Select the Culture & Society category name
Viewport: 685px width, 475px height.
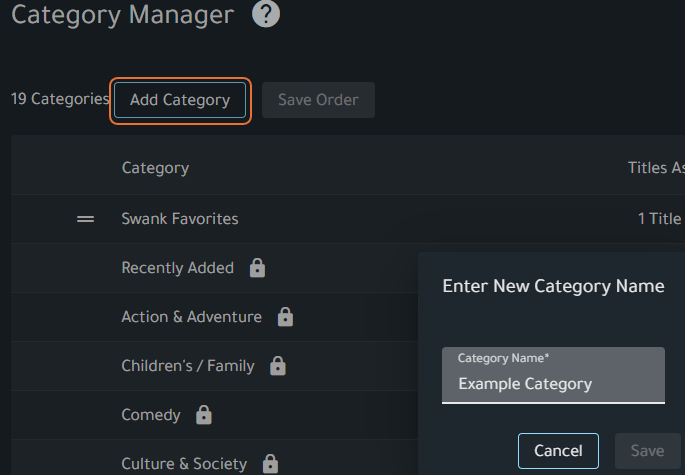(x=184, y=464)
